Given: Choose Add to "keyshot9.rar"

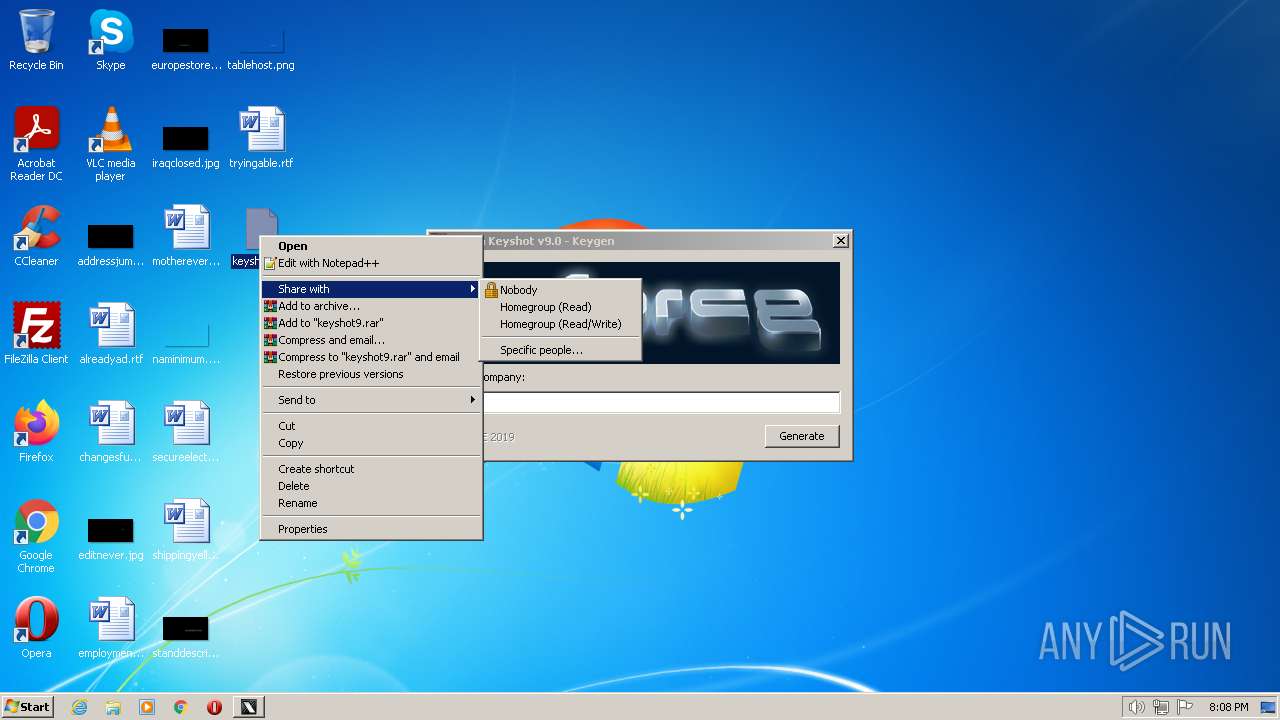Looking at the screenshot, I should [371, 323].
